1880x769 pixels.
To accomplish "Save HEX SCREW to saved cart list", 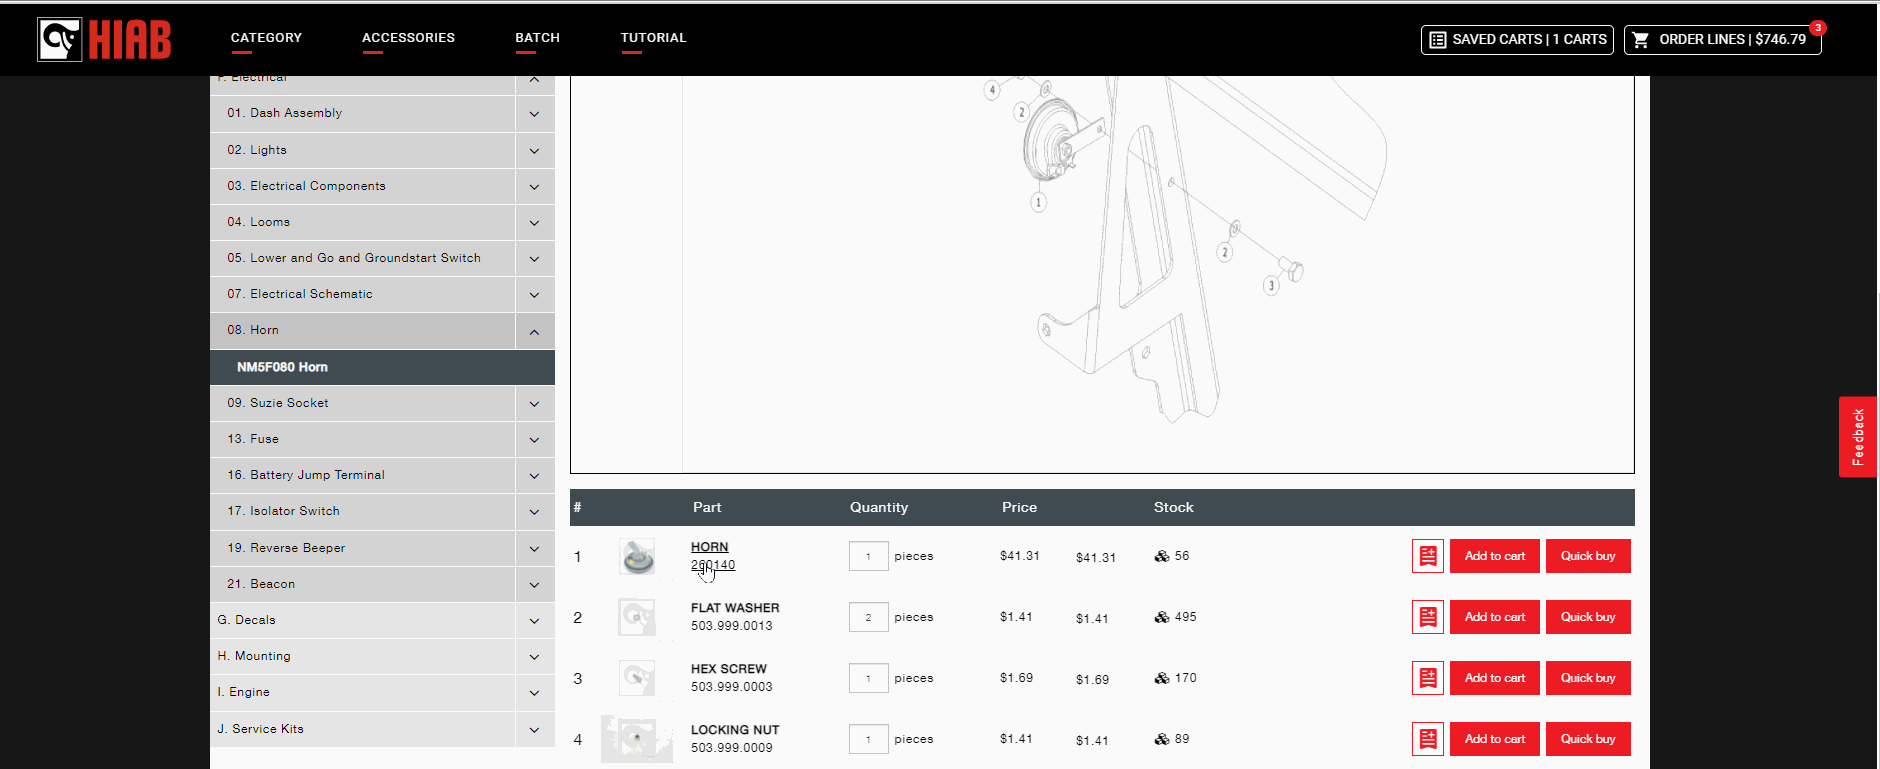I will click(1428, 678).
